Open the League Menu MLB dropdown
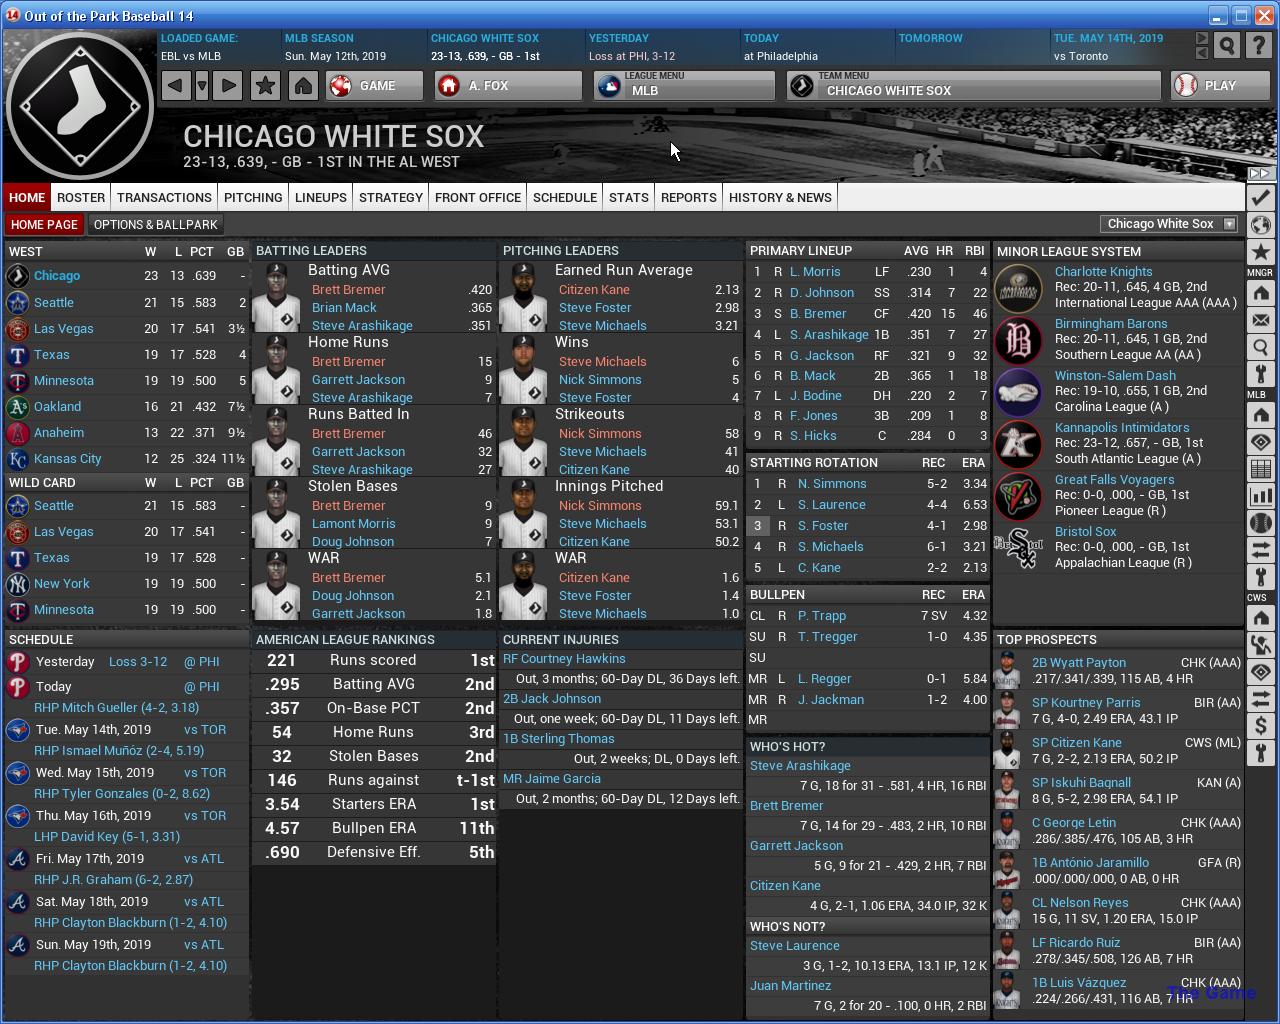Image resolution: width=1280 pixels, height=1024 pixels. pos(684,86)
